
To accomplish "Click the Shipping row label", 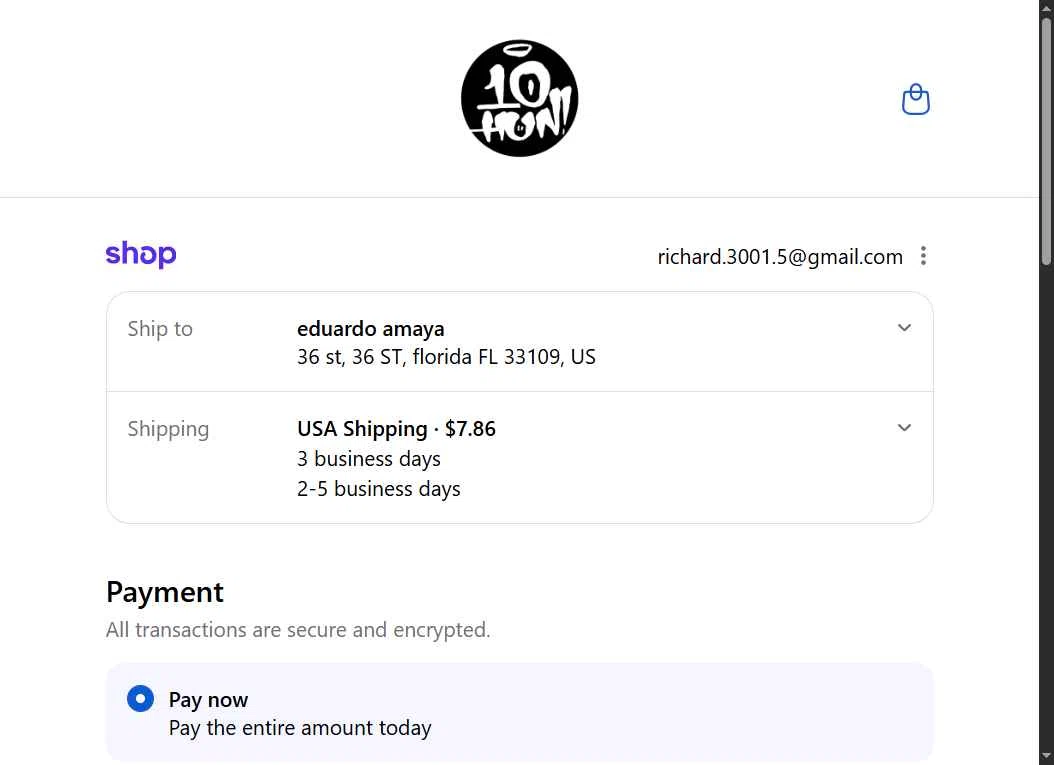I will (168, 429).
